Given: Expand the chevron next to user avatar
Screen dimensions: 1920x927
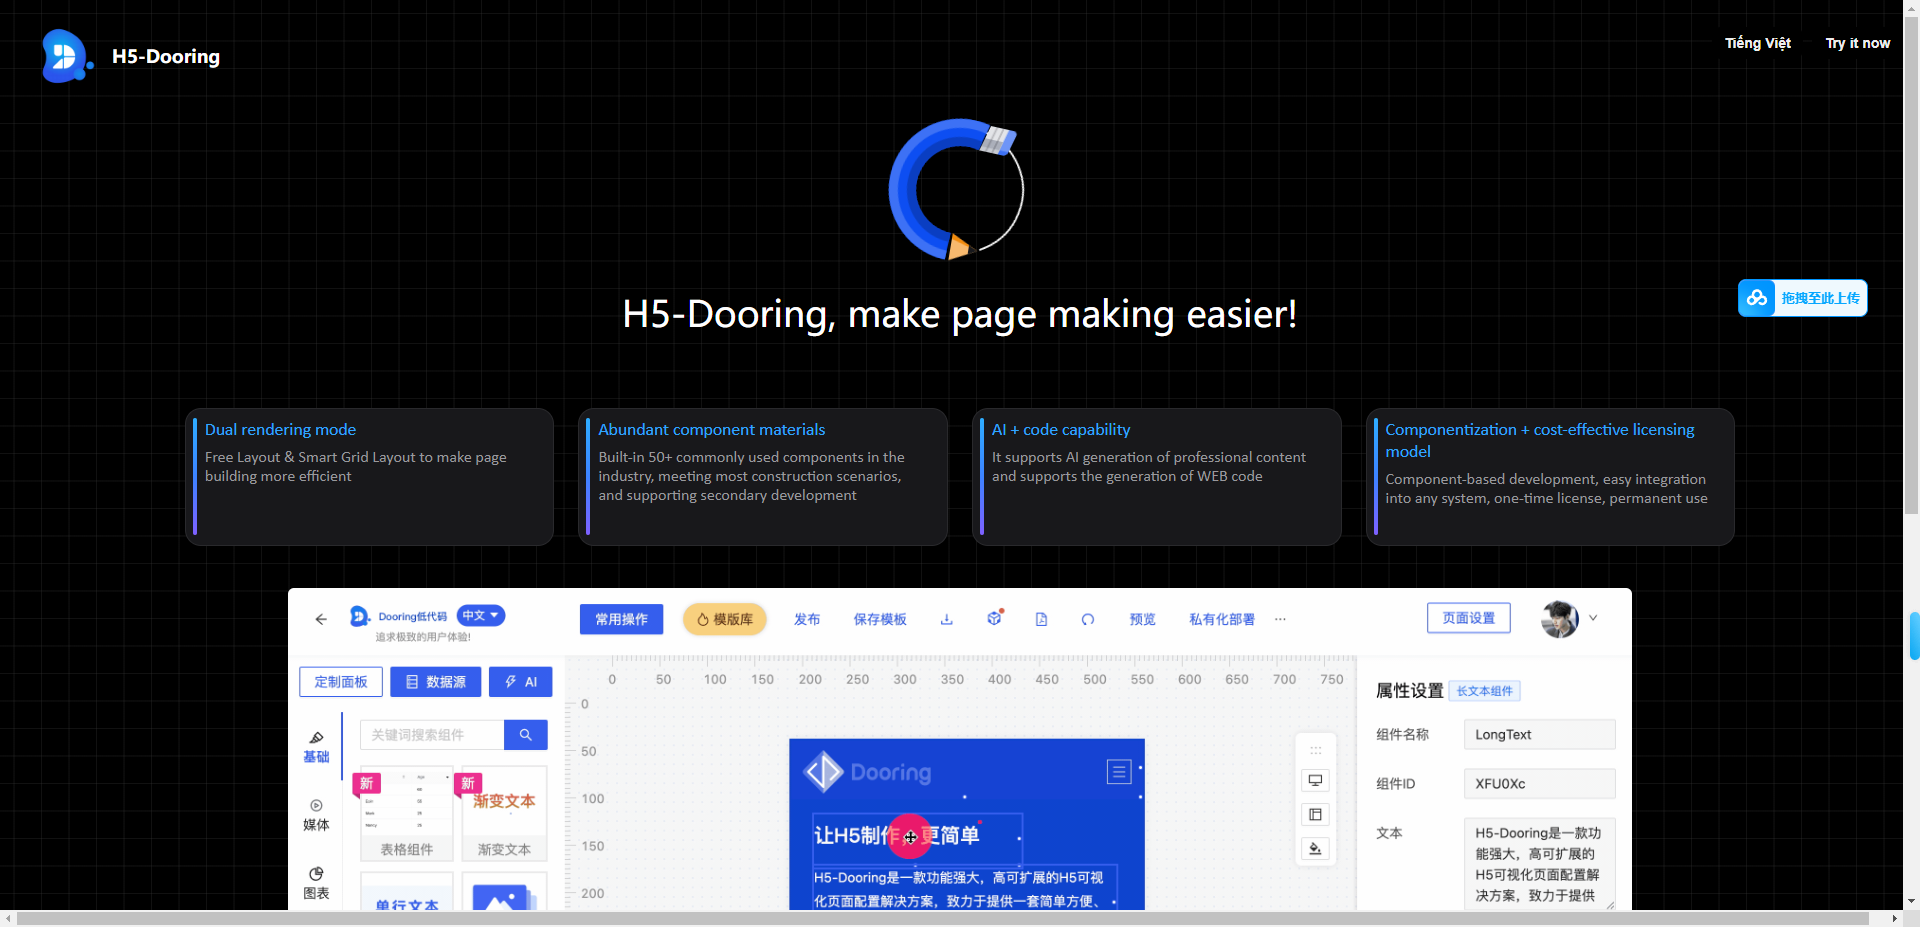Looking at the screenshot, I should click(x=1593, y=618).
